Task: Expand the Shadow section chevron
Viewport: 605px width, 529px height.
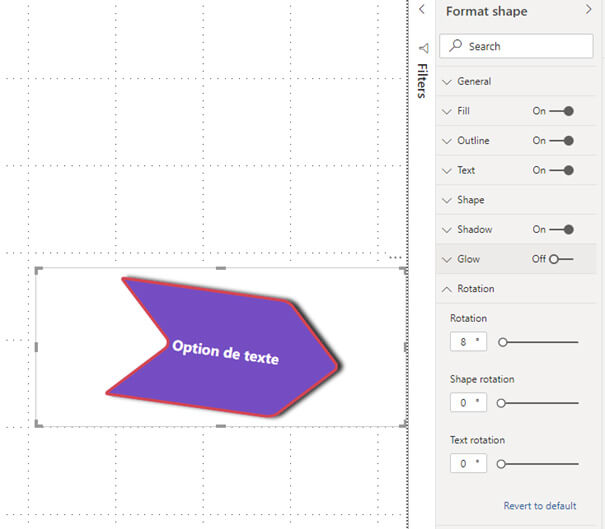Action: click(x=447, y=230)
